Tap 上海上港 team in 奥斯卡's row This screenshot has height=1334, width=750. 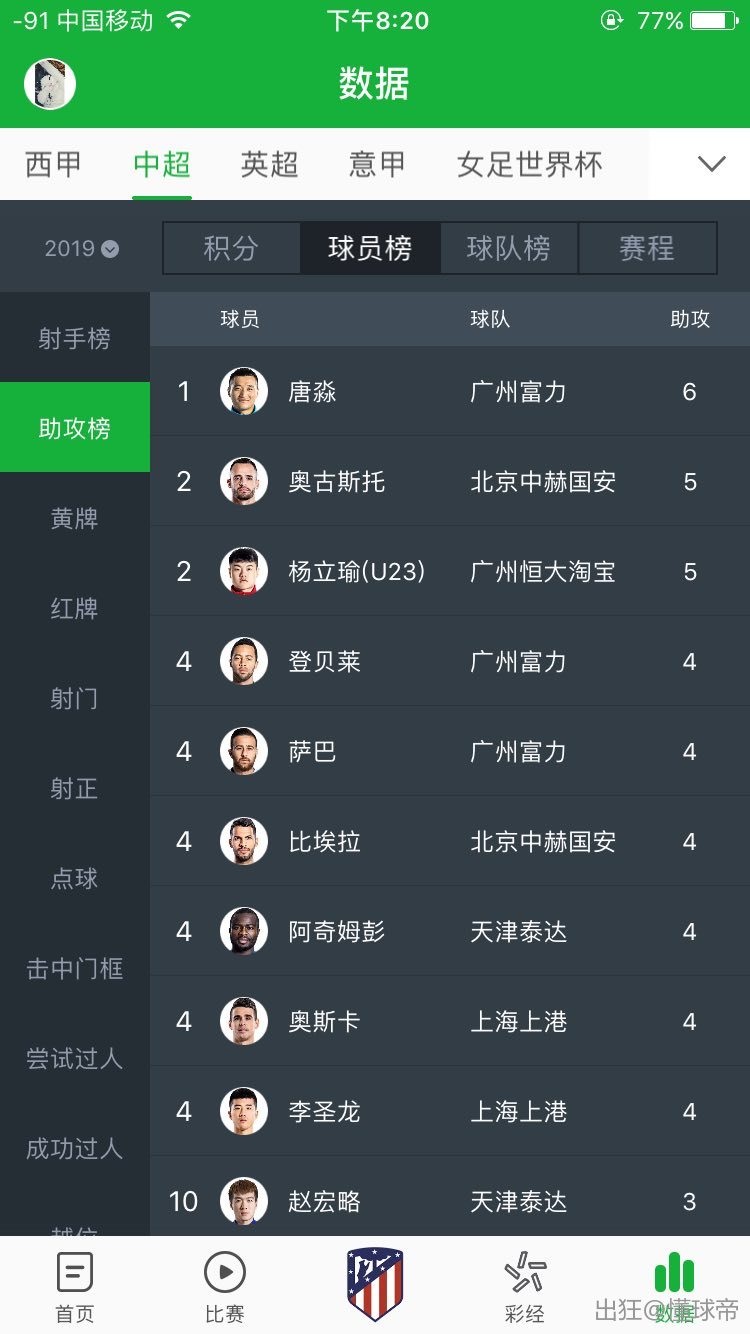click(x=519, y=1021)
